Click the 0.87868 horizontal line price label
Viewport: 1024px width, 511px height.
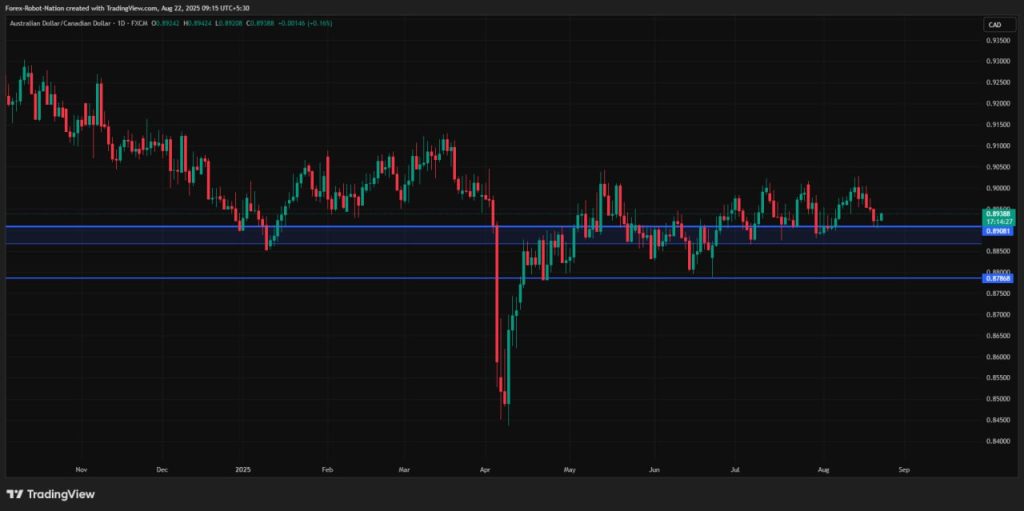click(x=999, y=279)
